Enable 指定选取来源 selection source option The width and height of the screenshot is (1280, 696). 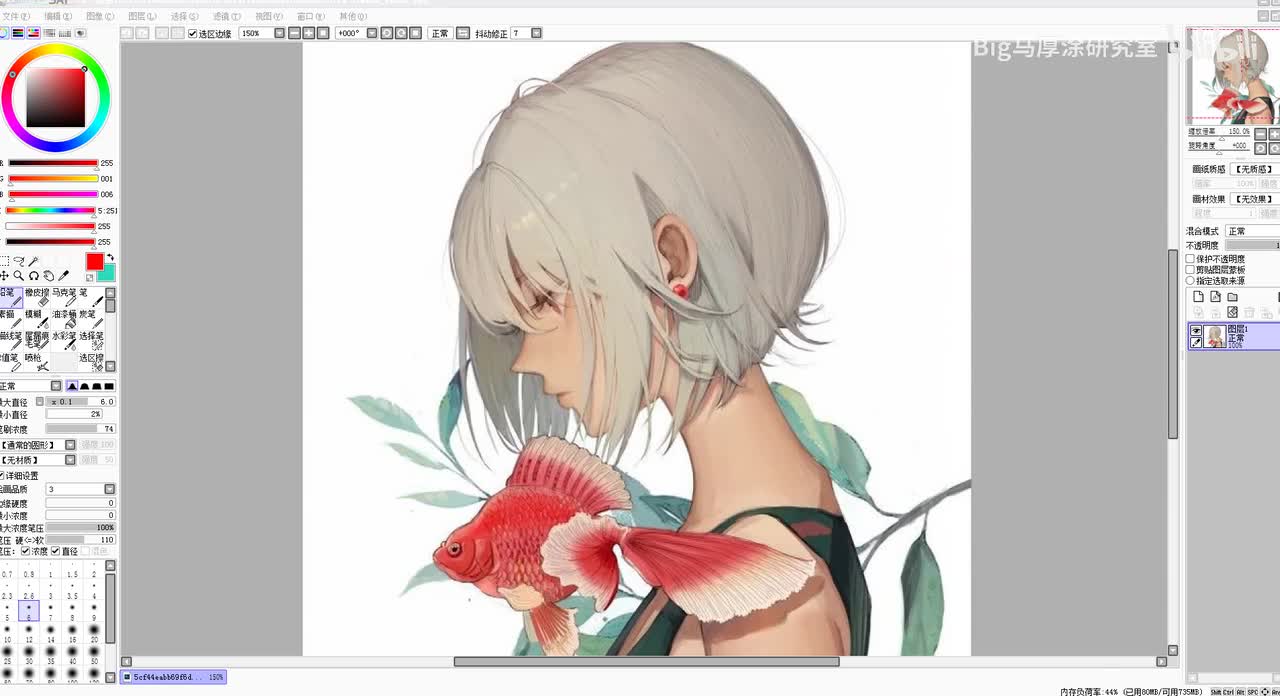tap(1190, 281)
